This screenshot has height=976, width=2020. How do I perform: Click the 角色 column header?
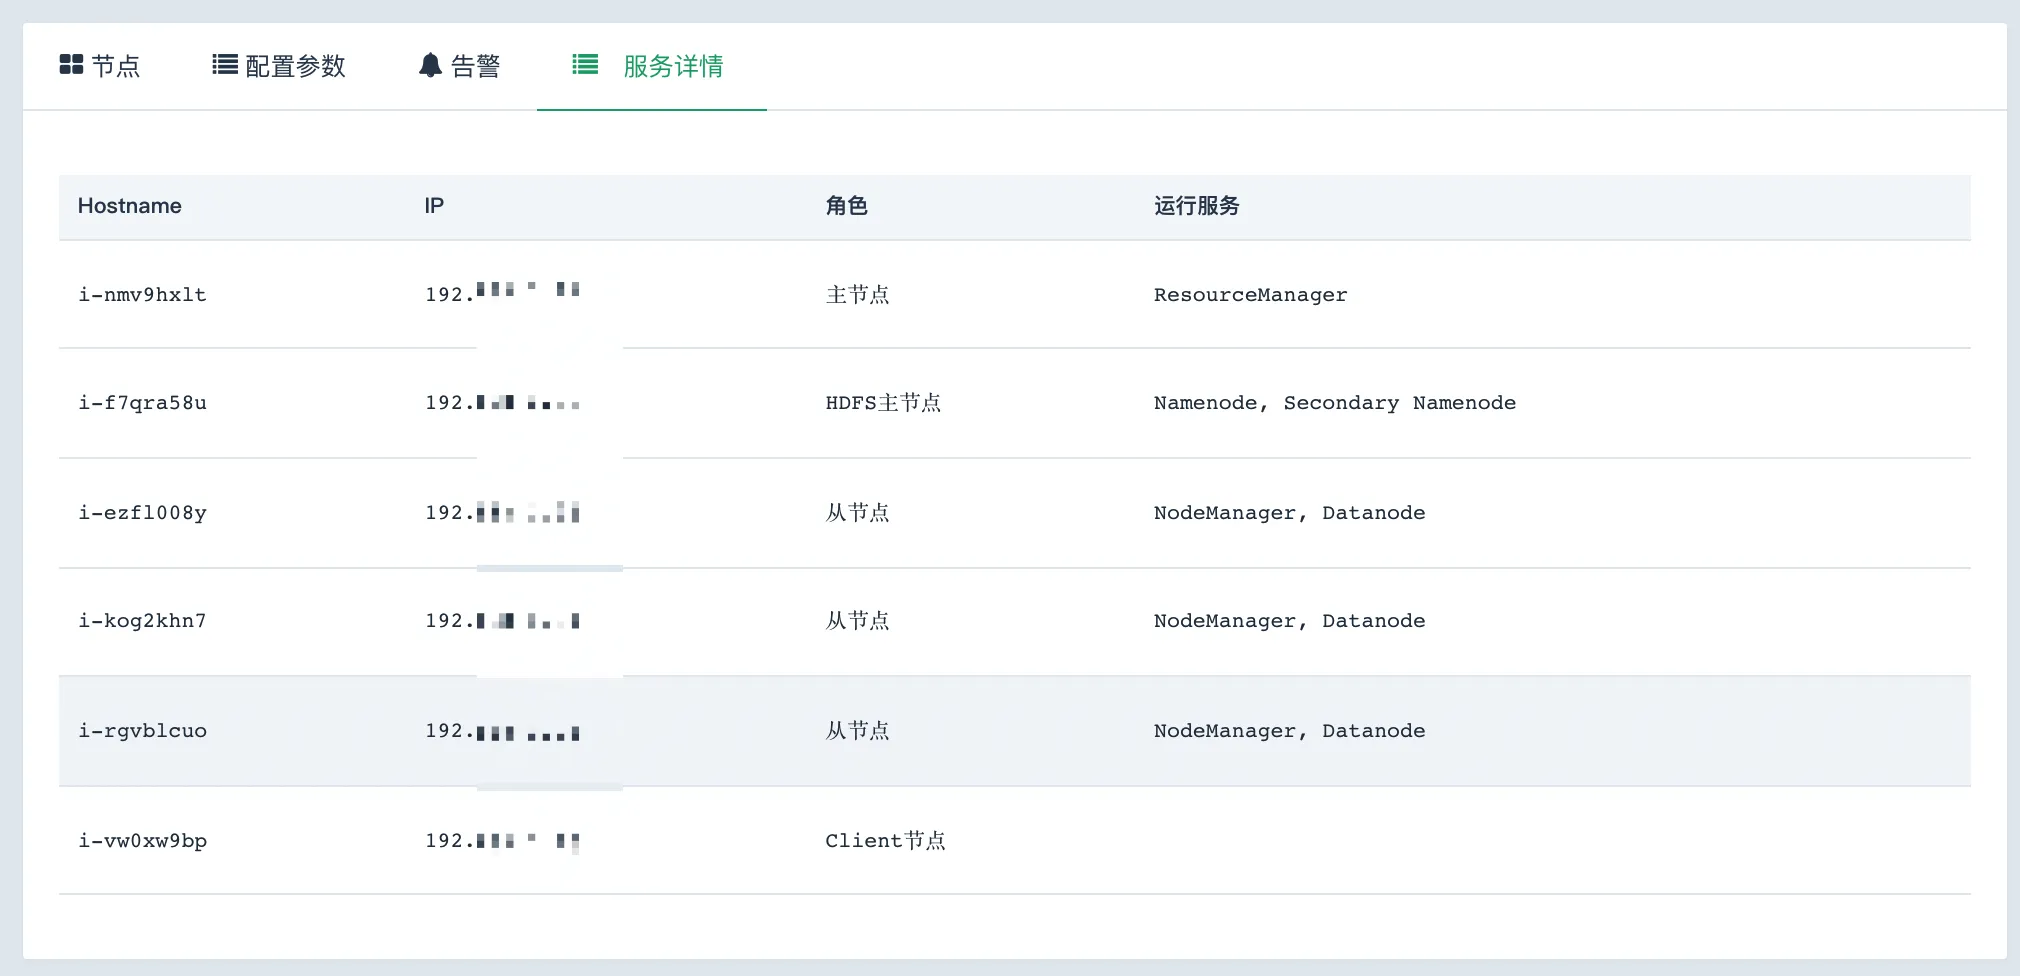[846, 206]
